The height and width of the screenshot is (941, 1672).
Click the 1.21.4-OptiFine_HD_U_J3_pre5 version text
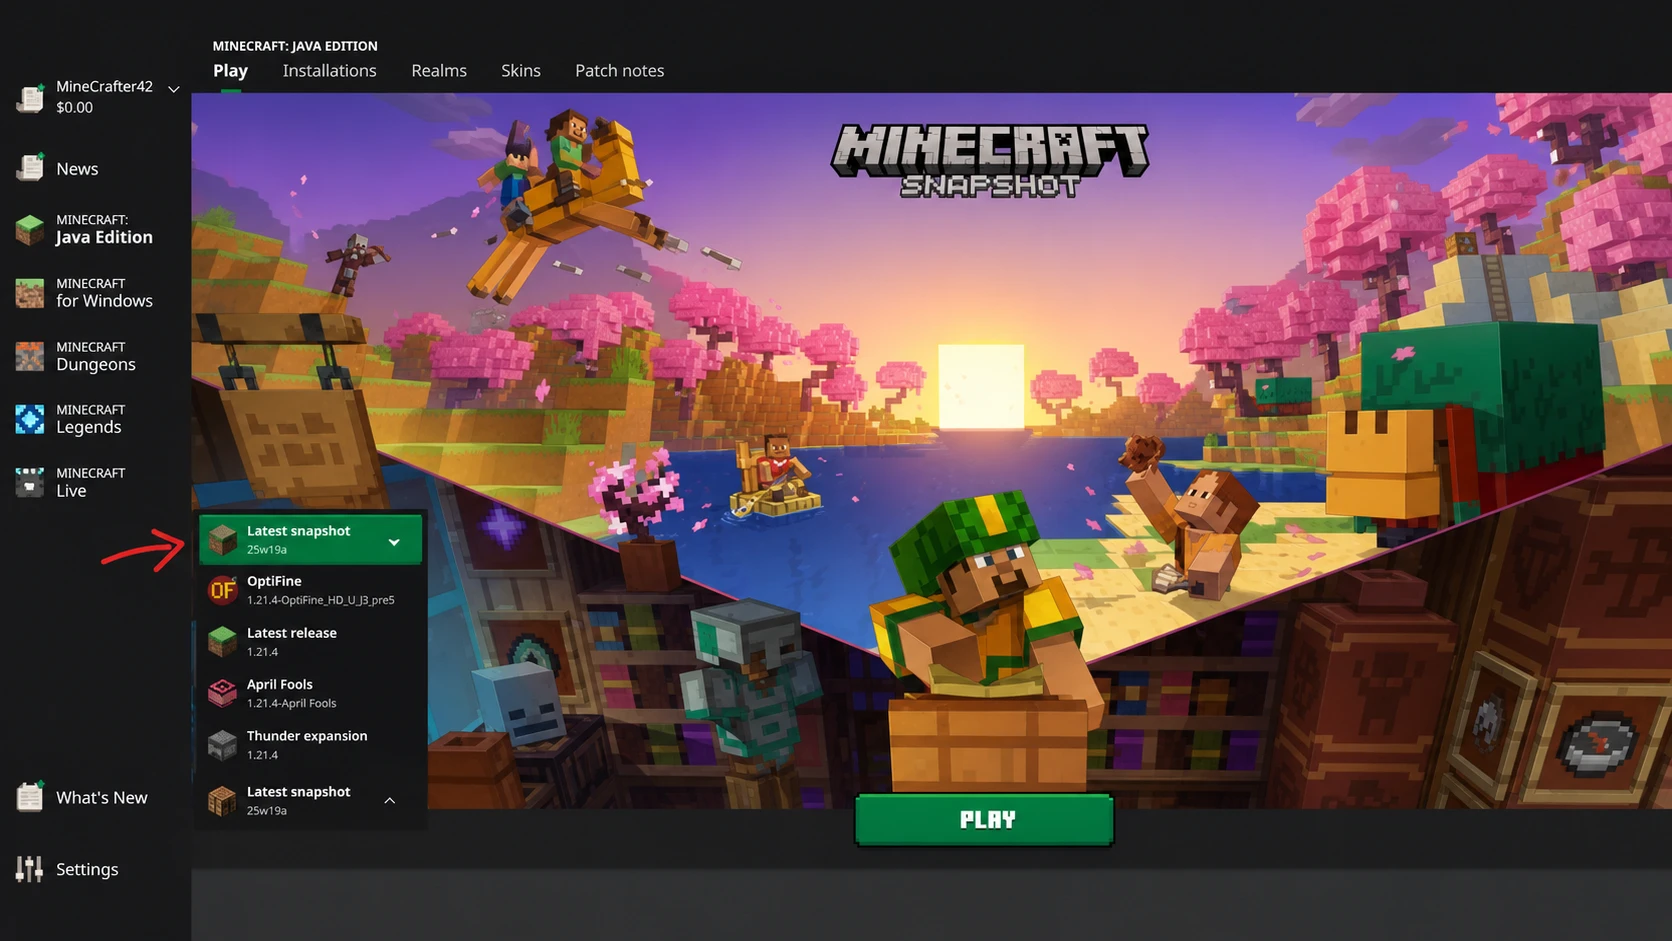tap(321, 600)
